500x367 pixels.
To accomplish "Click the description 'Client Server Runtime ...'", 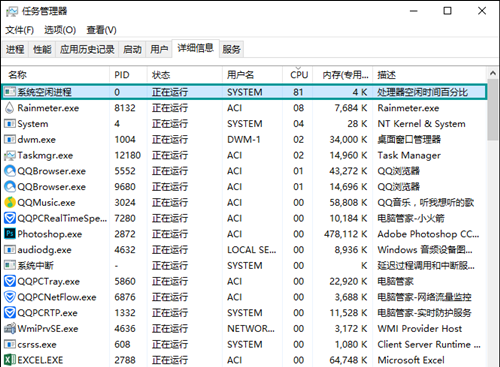I will point(429,344).
